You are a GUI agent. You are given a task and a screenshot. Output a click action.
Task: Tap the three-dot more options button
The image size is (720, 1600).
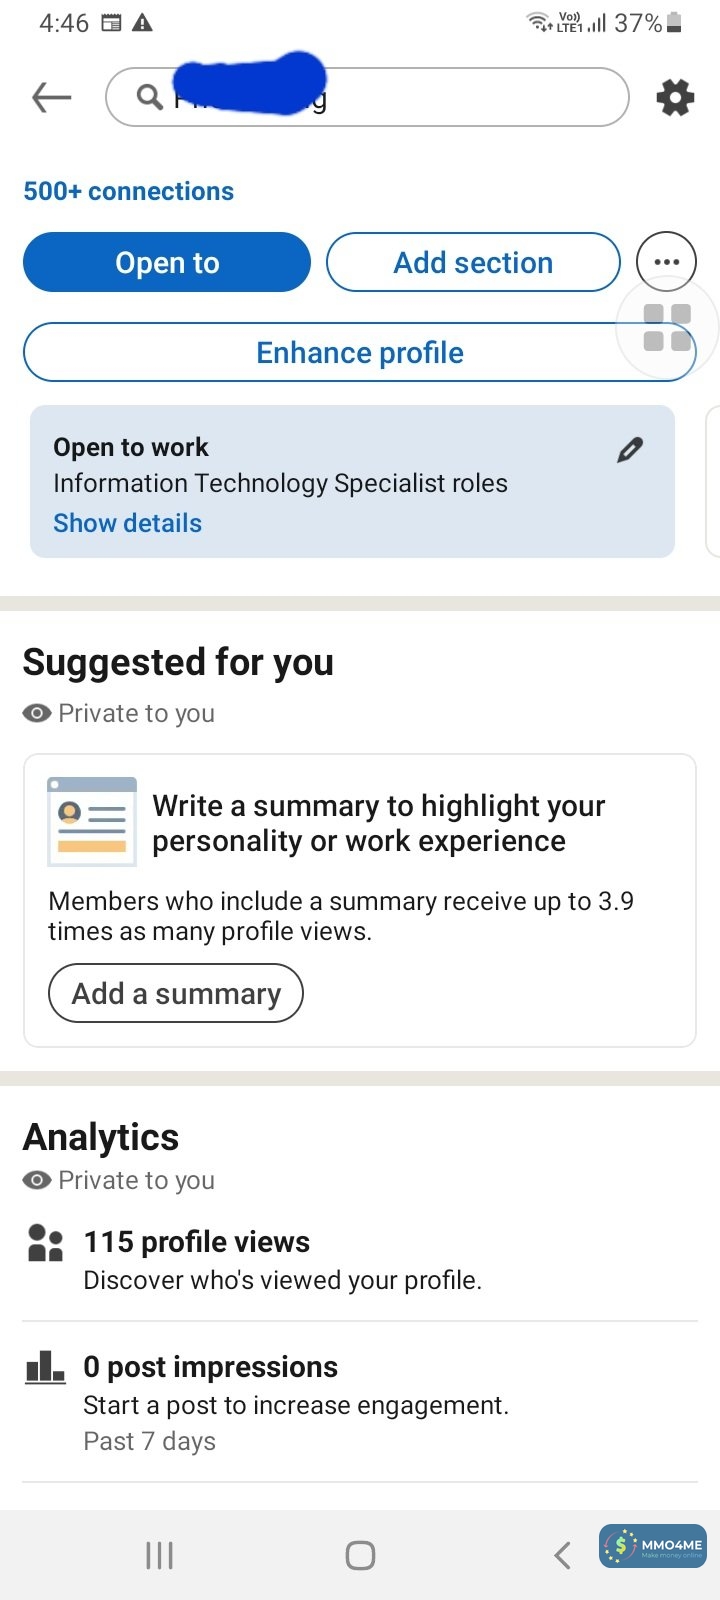point(666,262)
